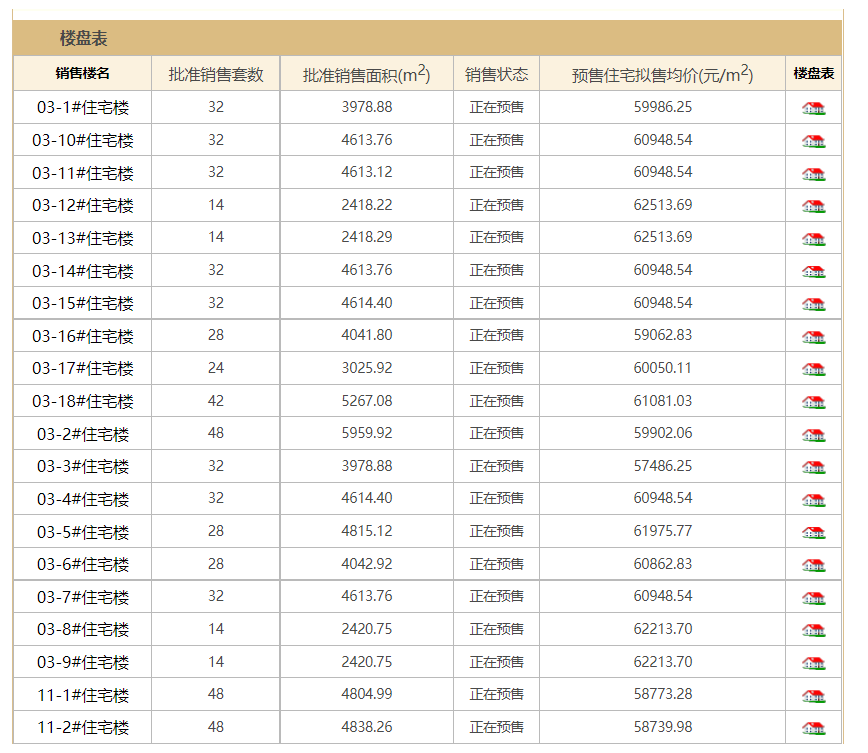This screenshot has width=868, height=753.
Task: Open house icon for 03-3#住宅楼
Action: (x=813, y=467)
